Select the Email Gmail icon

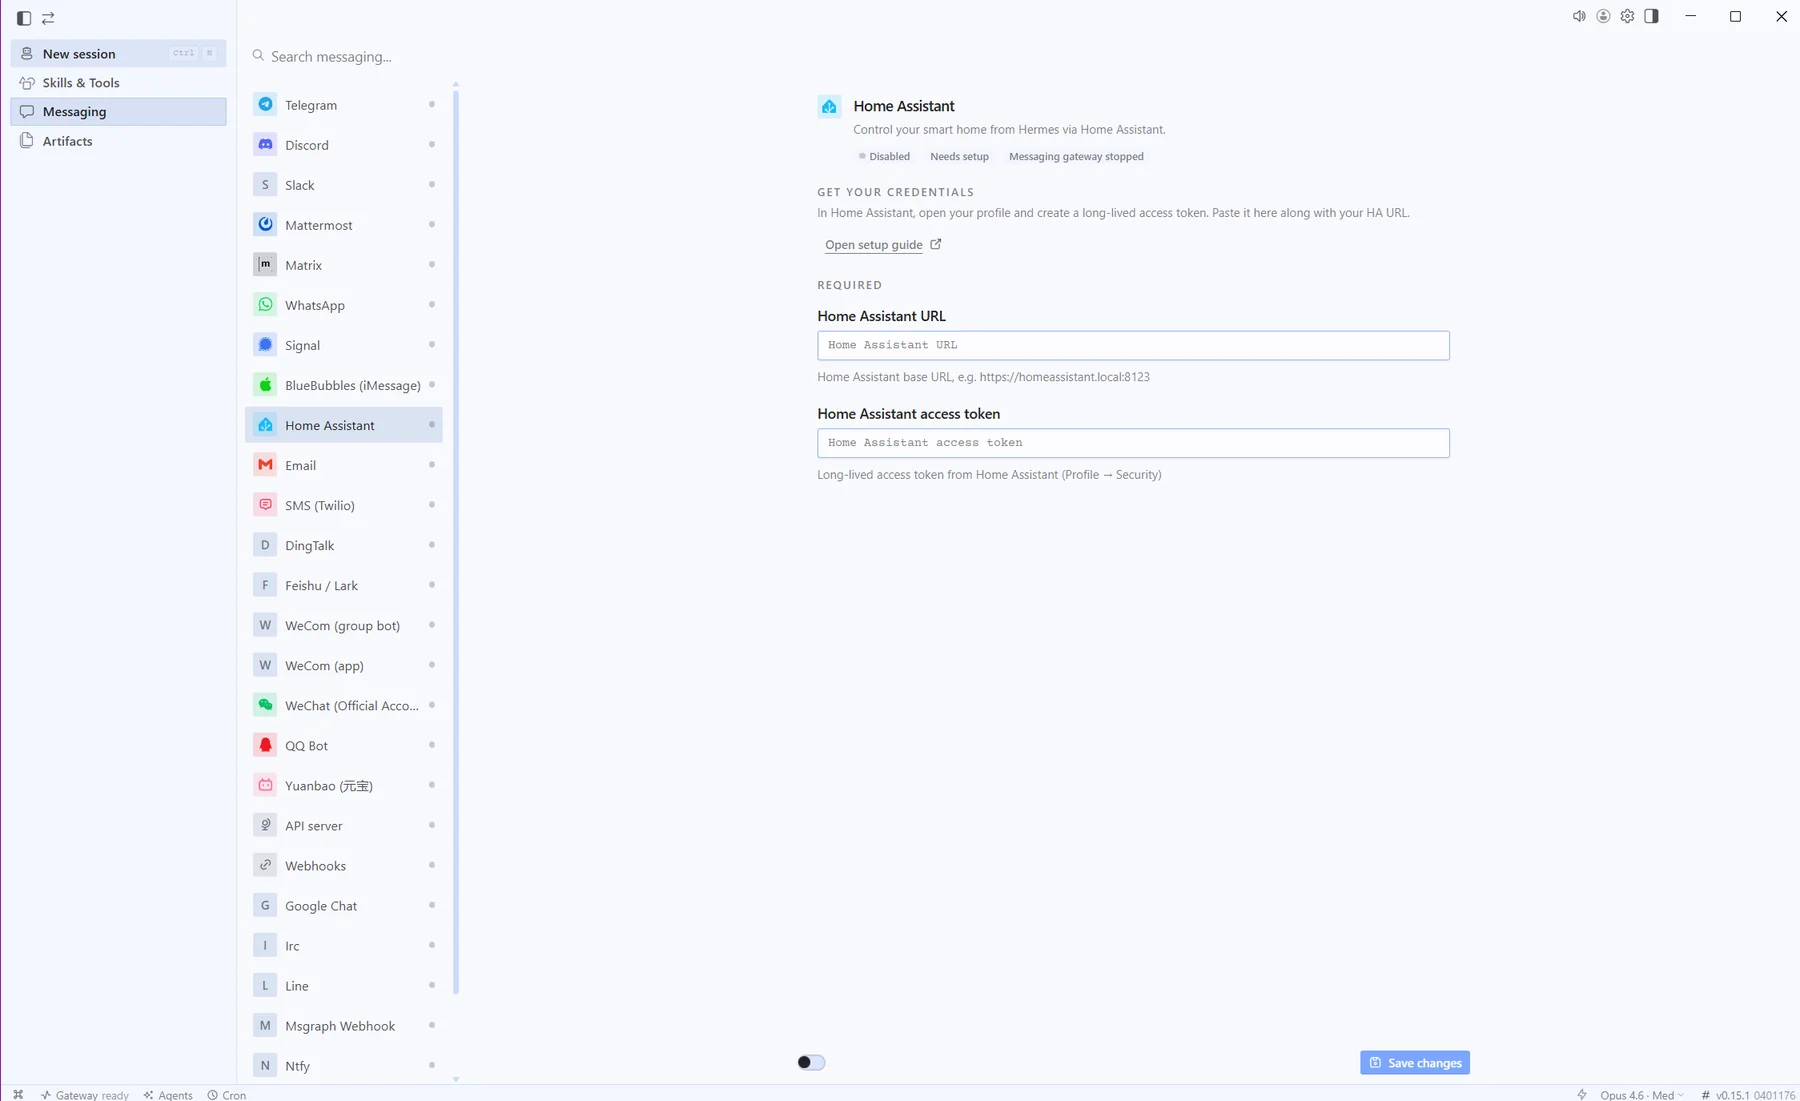click(265, 464)
